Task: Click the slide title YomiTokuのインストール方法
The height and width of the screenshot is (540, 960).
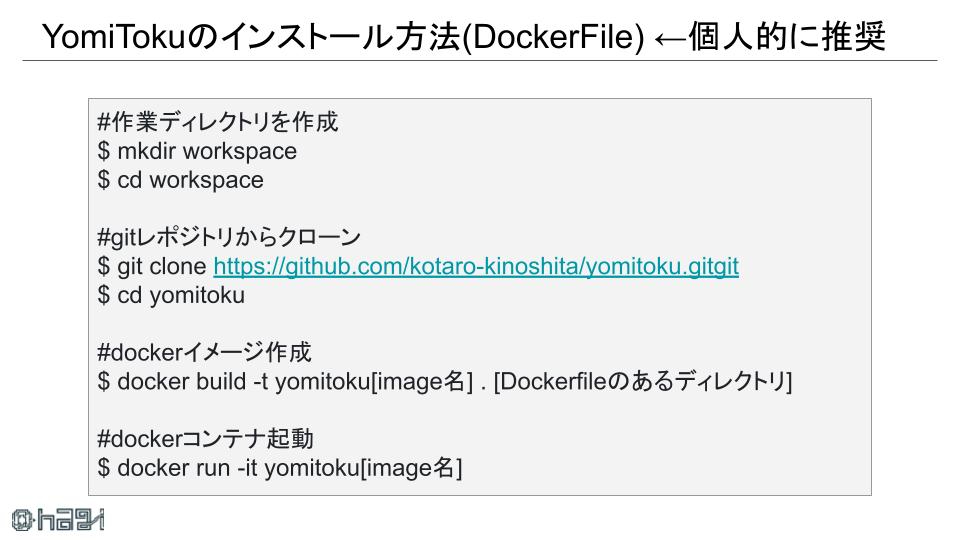Action: pyautogui.click(x=251, y=37)
